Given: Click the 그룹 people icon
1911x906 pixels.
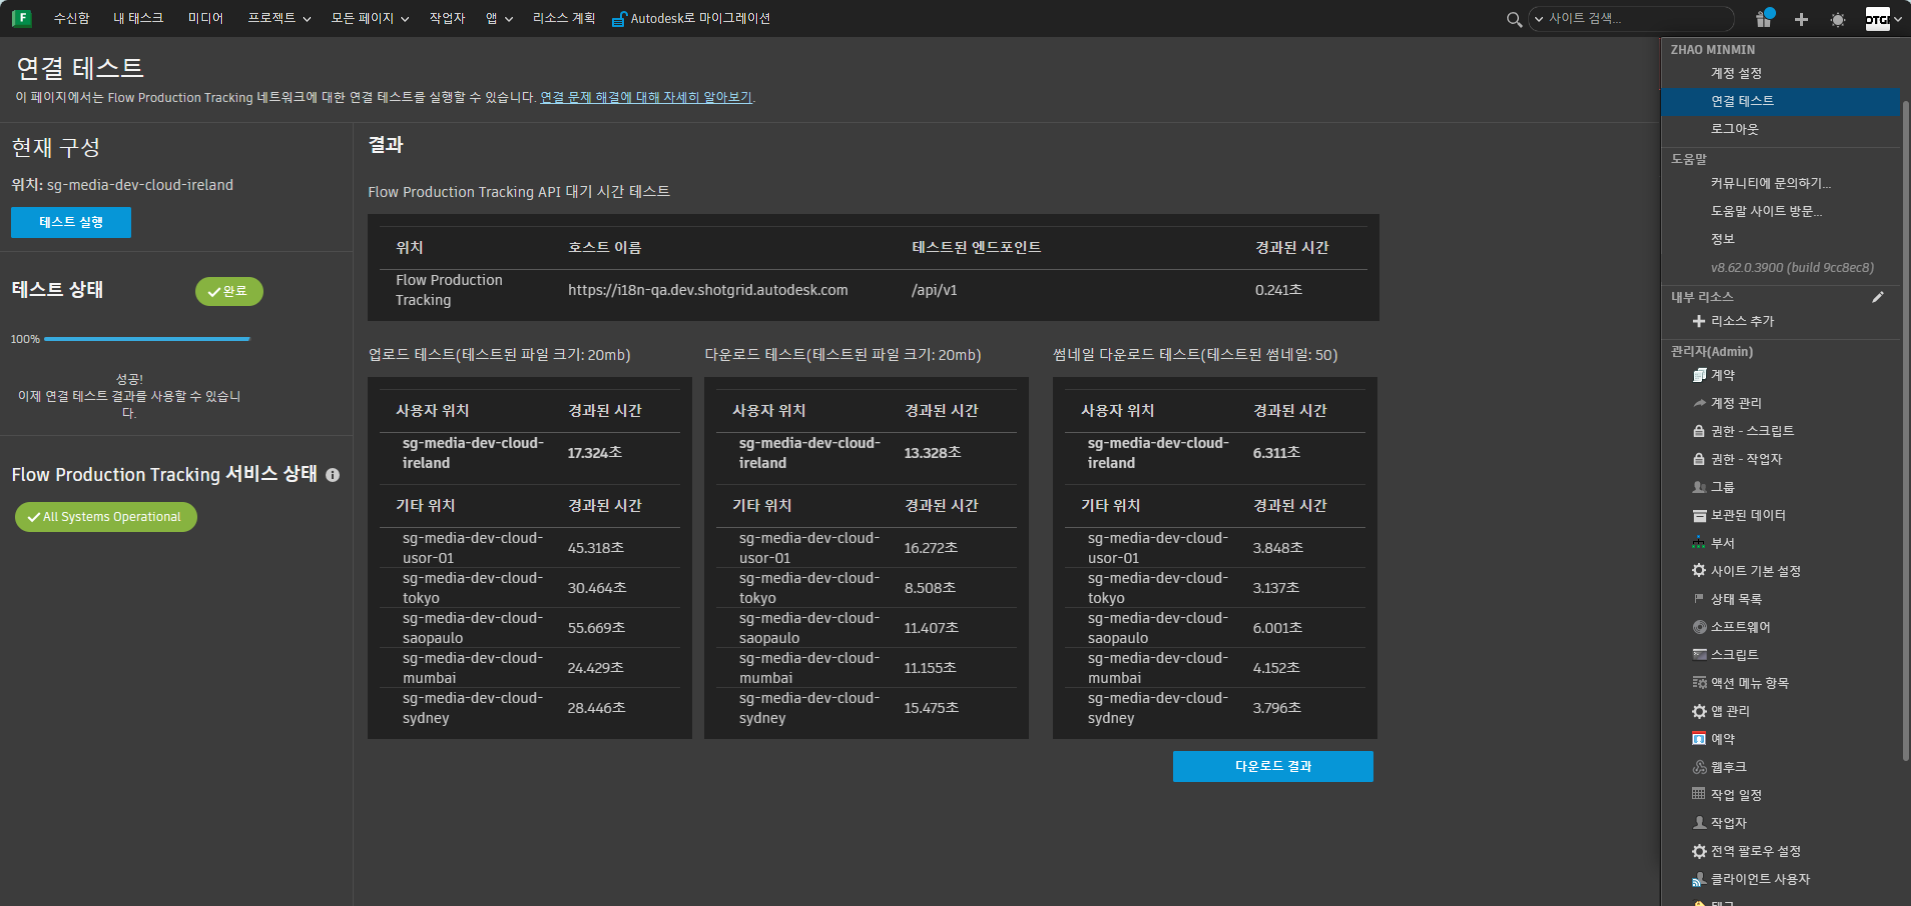Looking at the screenshot, I should click(1699, 487).
